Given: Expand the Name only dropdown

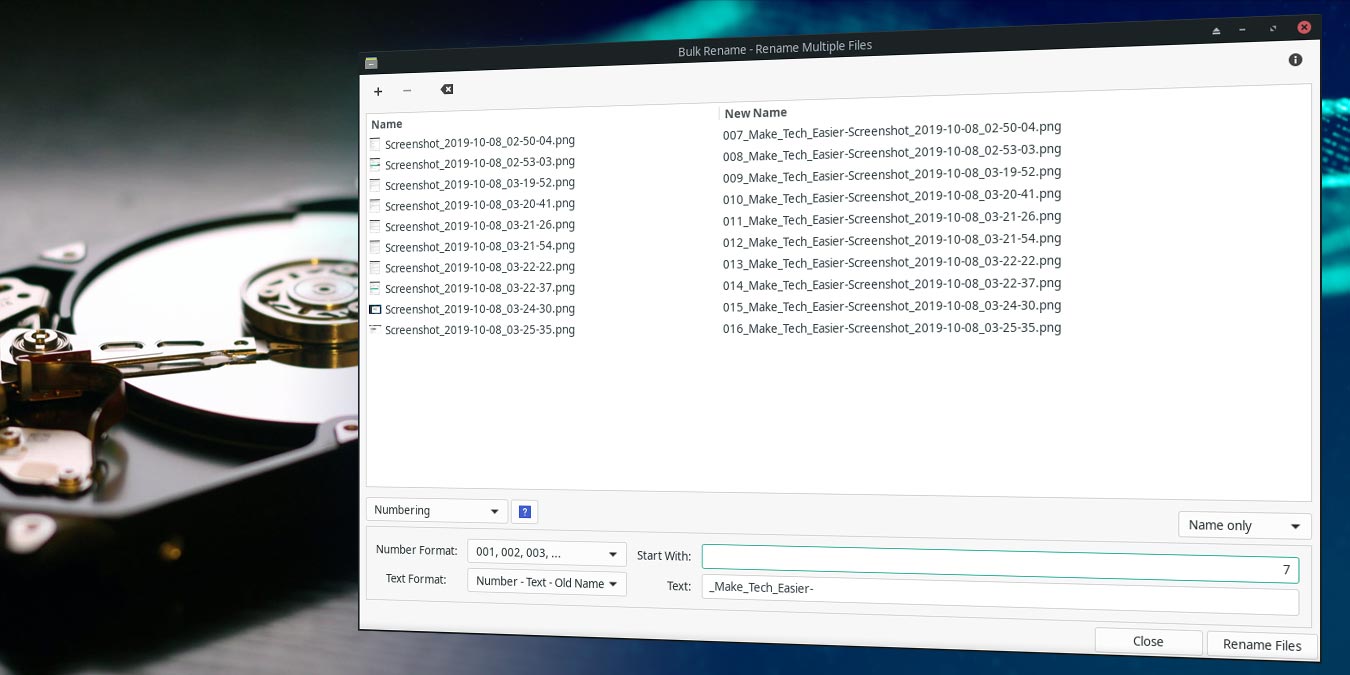Looking at the screenshot, I should tap(1244, 526).
